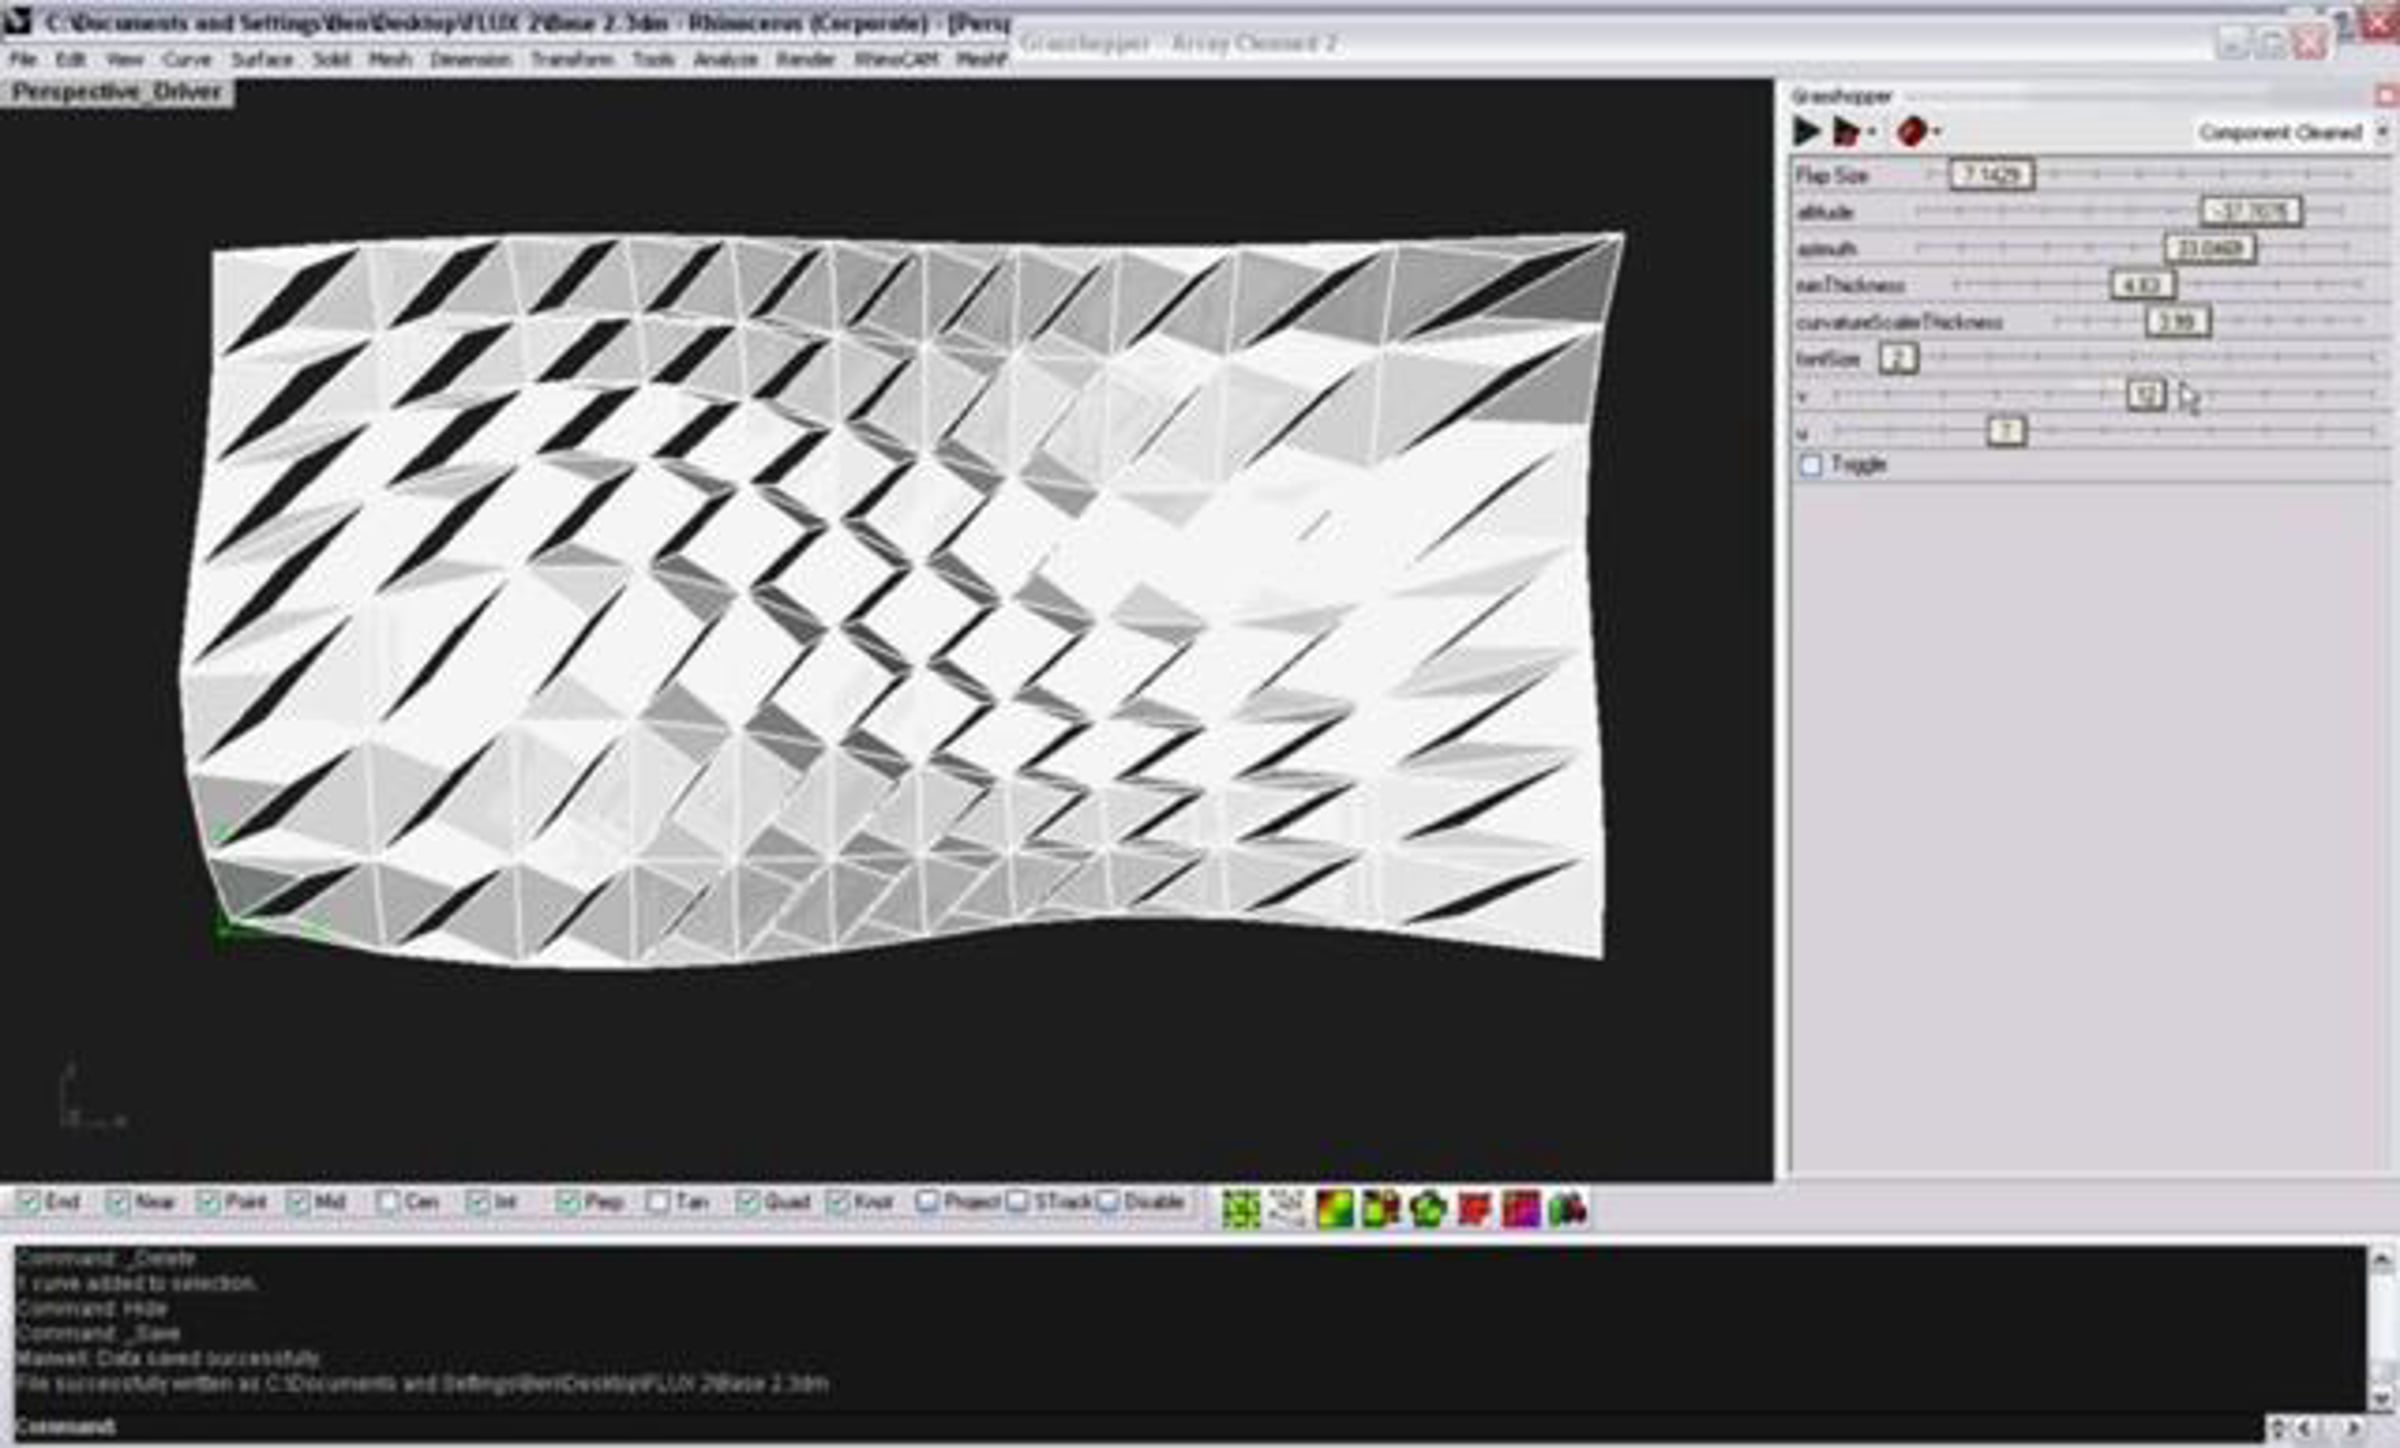Viewport: 2400px width, 1448px height.
Task: Click the Flap Size slider handle
Action: click(x=1991, y=175)
